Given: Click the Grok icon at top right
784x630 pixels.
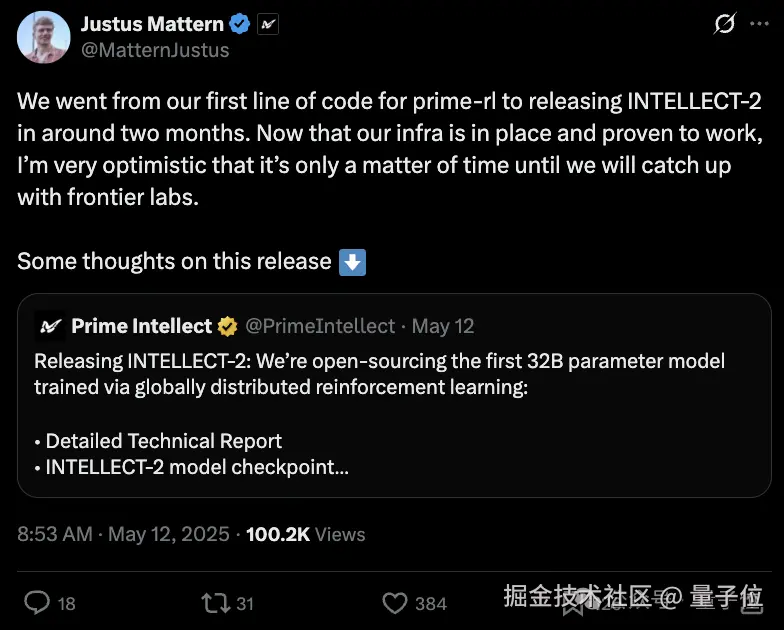Looking at the screenshot, I should tap(724, 24).
